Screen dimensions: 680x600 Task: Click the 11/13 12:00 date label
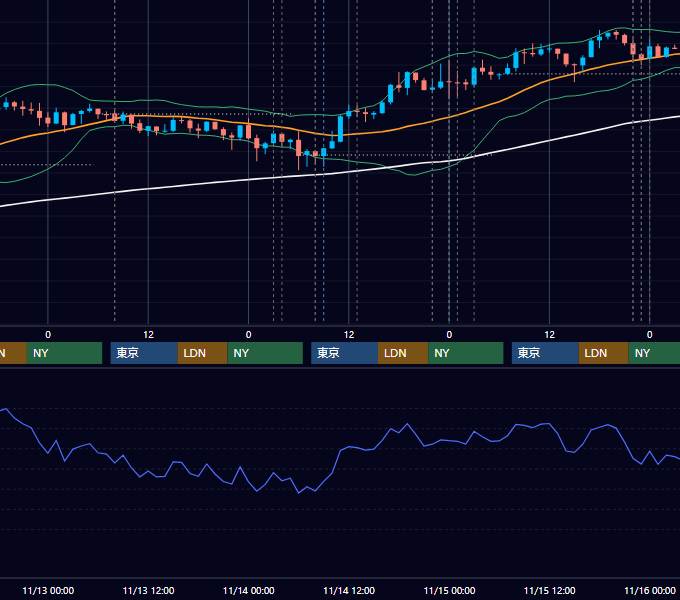pos(148,590)
